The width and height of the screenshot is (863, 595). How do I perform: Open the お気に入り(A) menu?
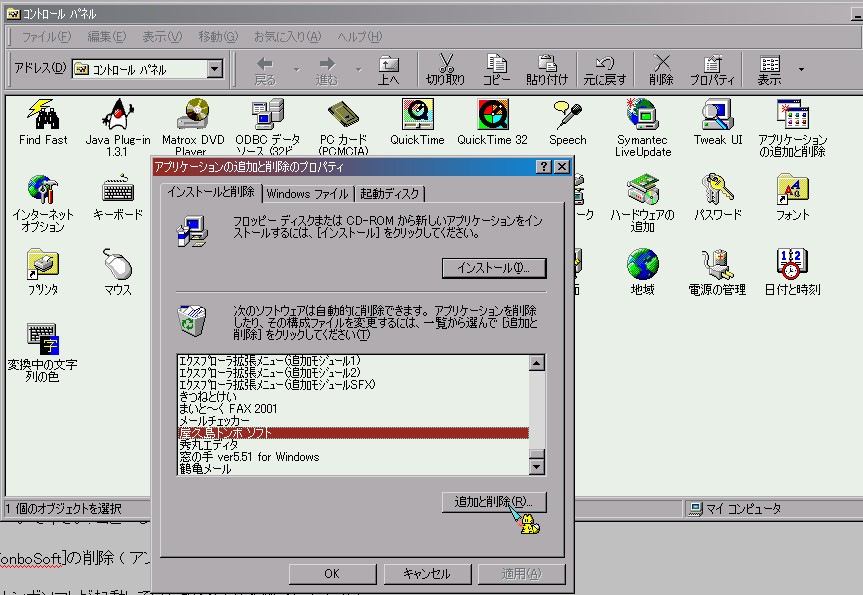click(287, 37)
